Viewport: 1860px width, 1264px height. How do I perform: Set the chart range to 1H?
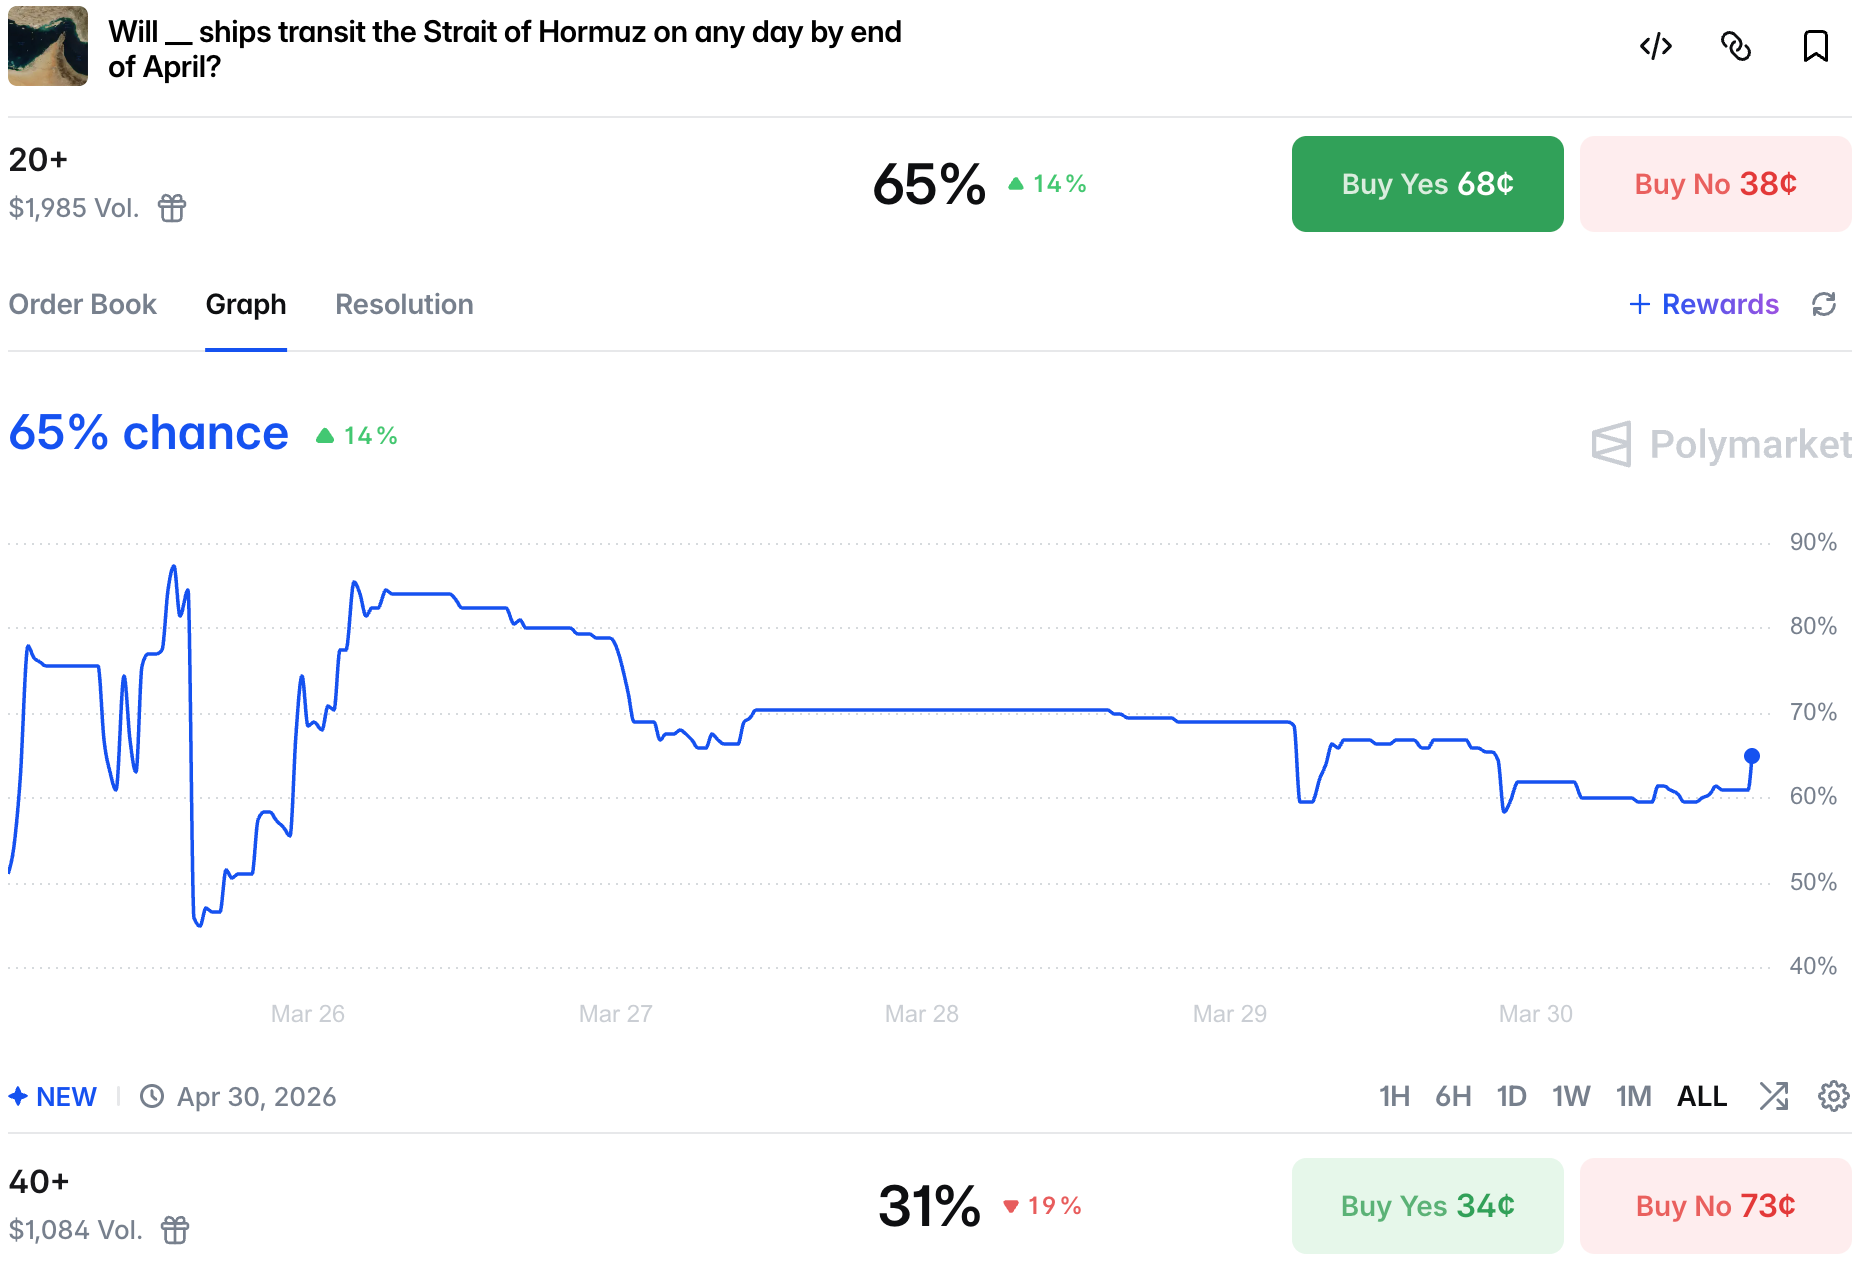coord(1394,1097)
